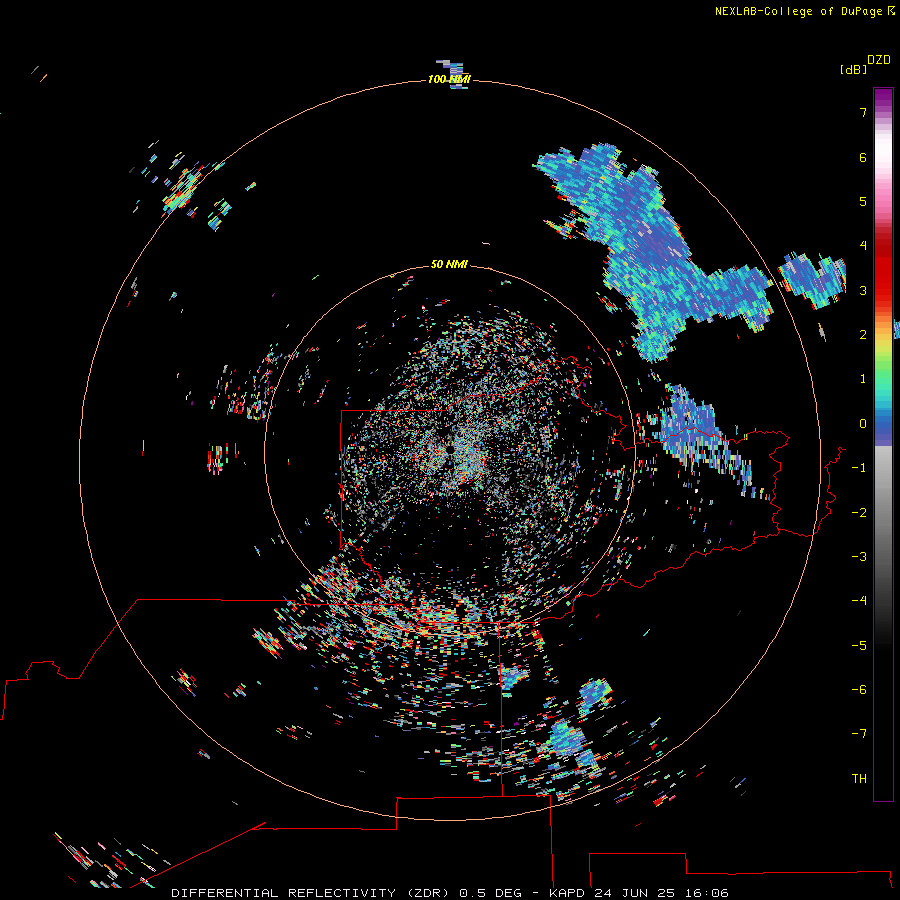The width and height of the screenshot is (900, 900).
Task: Click the 16:06 timestamp in caption
Action: (706, 893)
